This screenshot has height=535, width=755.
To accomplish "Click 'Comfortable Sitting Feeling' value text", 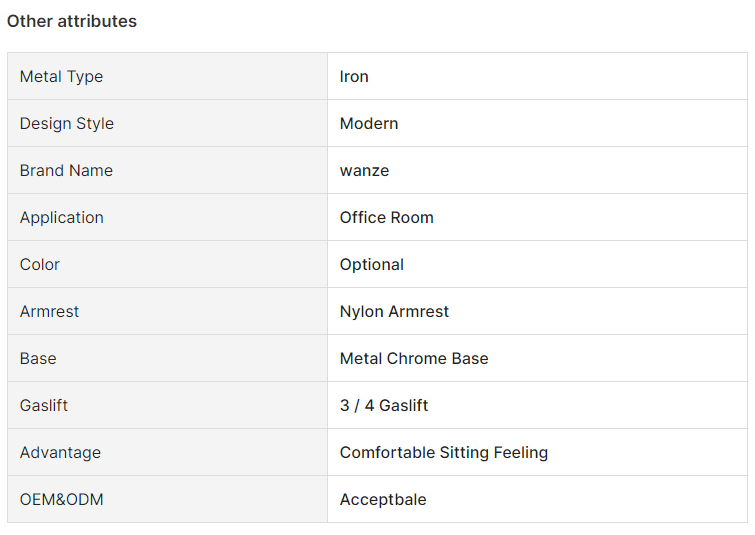I will point(444,453).
